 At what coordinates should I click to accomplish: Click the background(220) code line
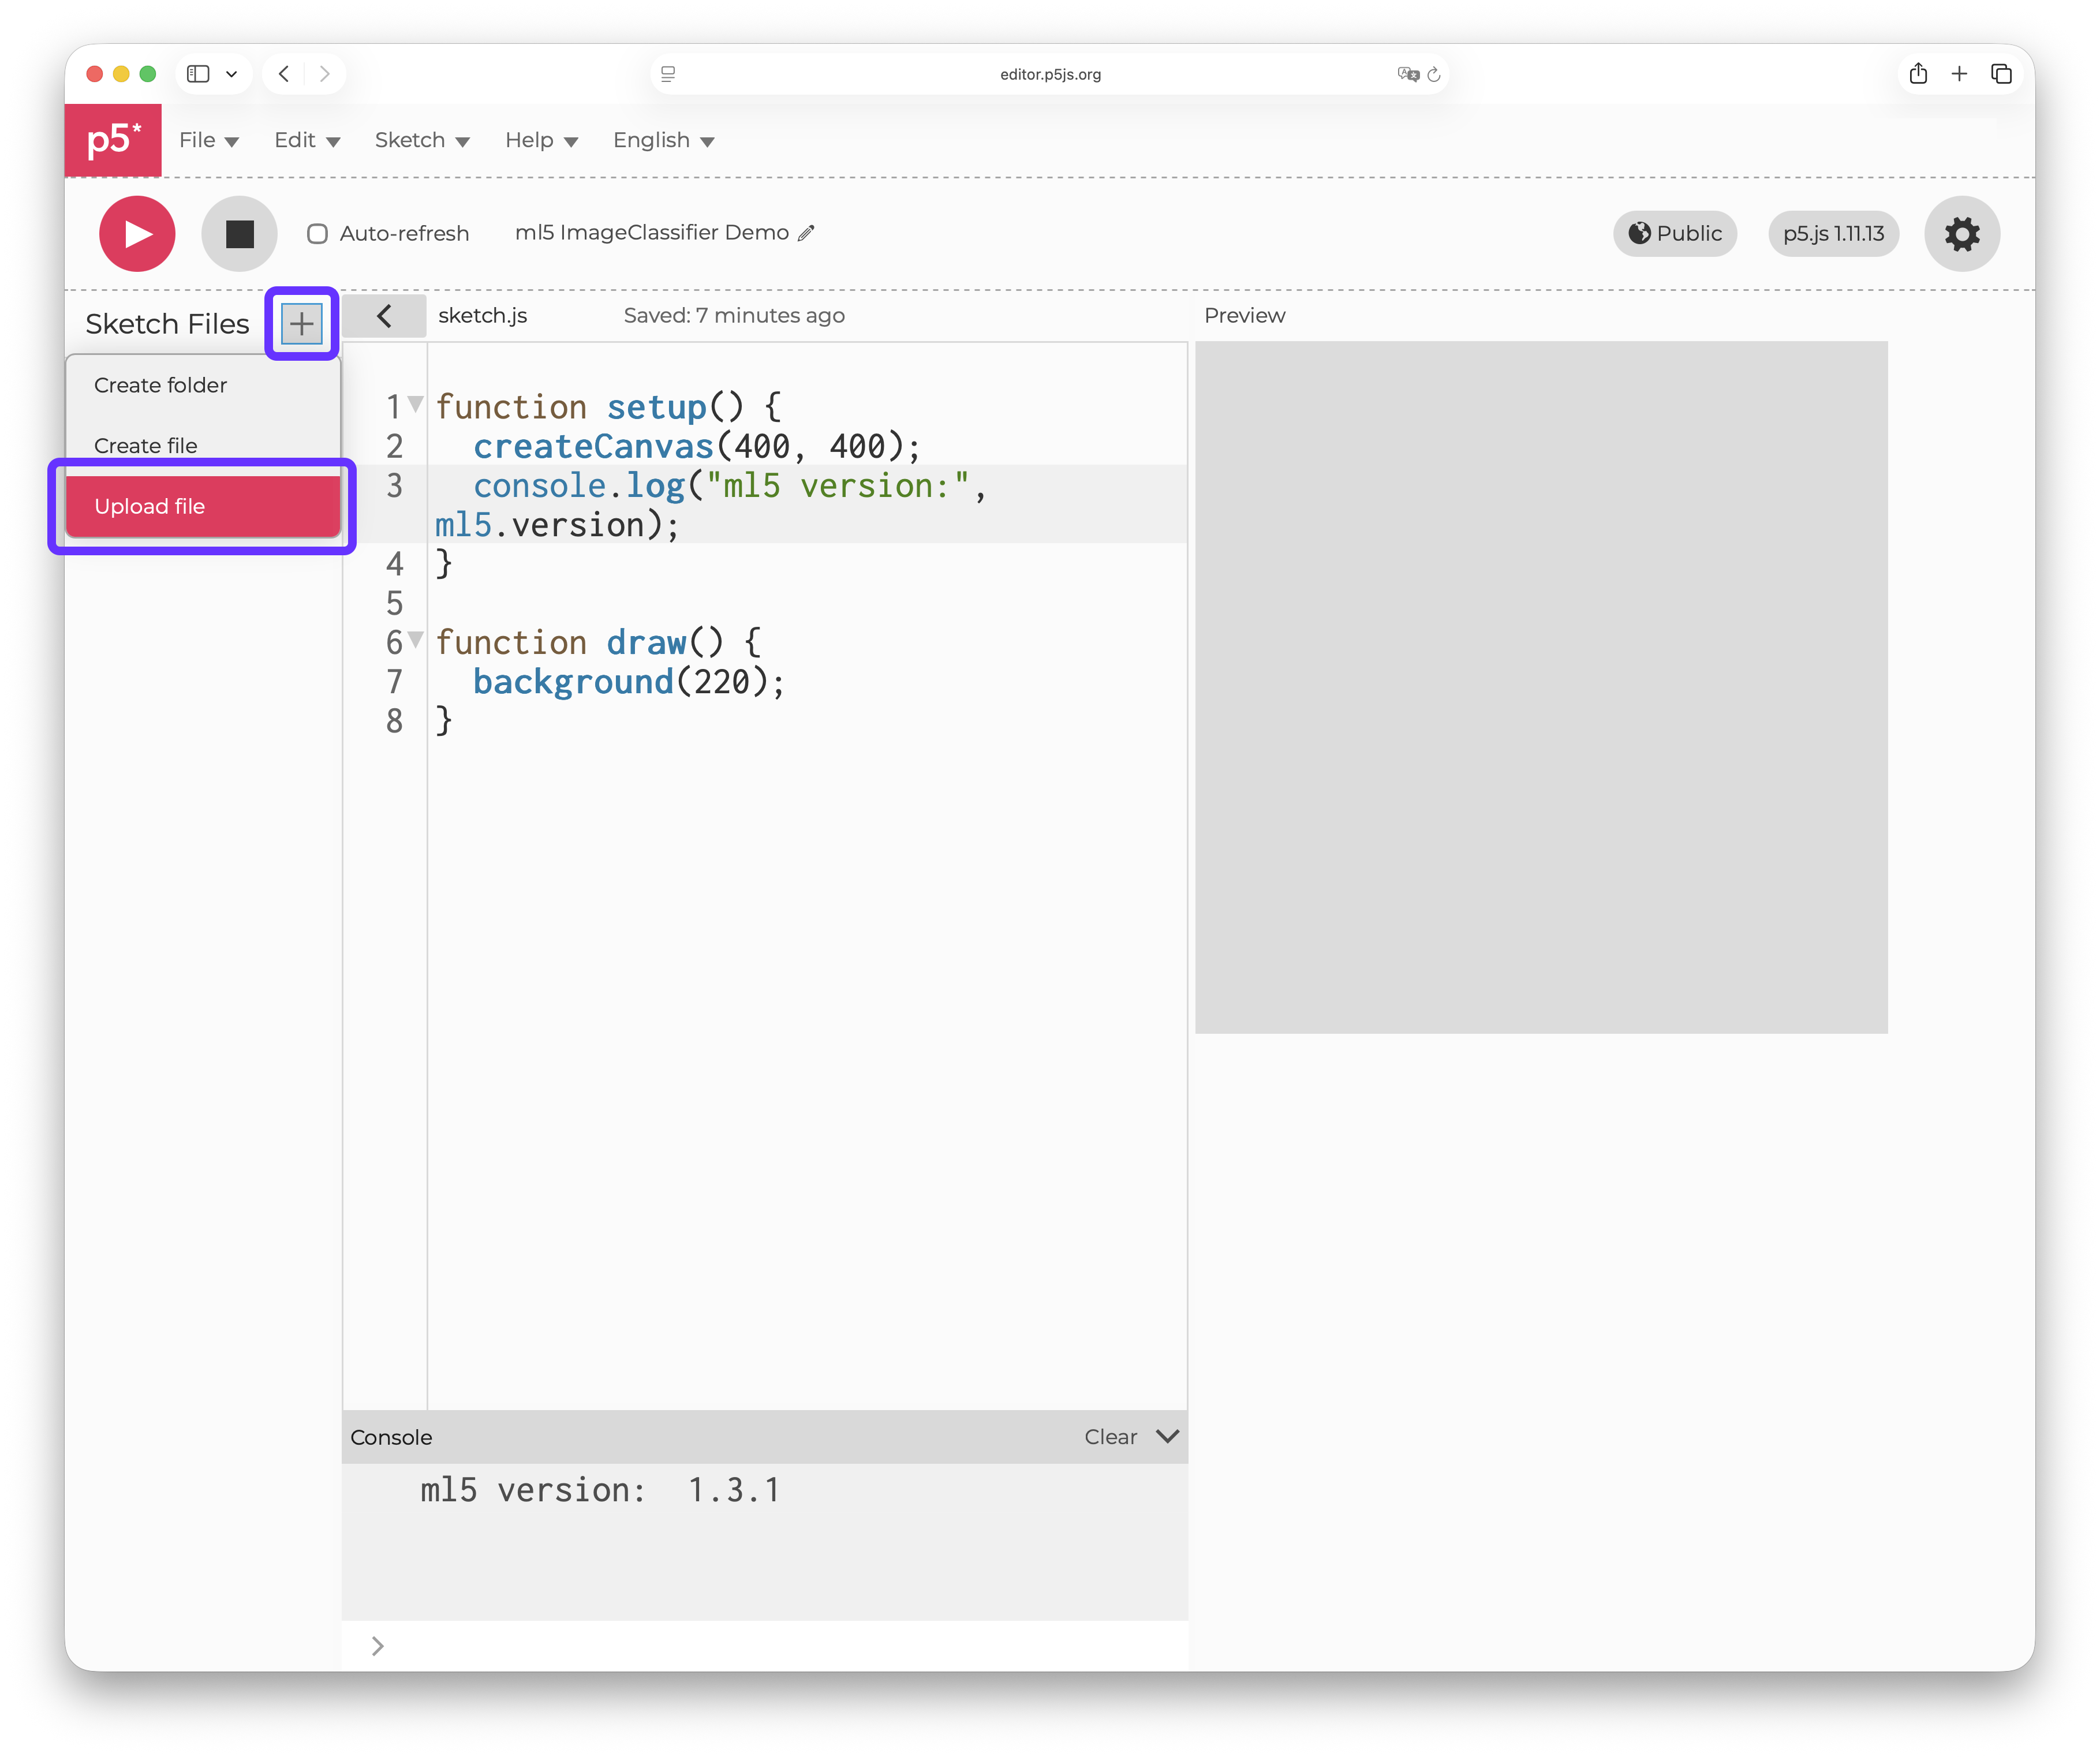pyautogui.click(x=629, y=682)
